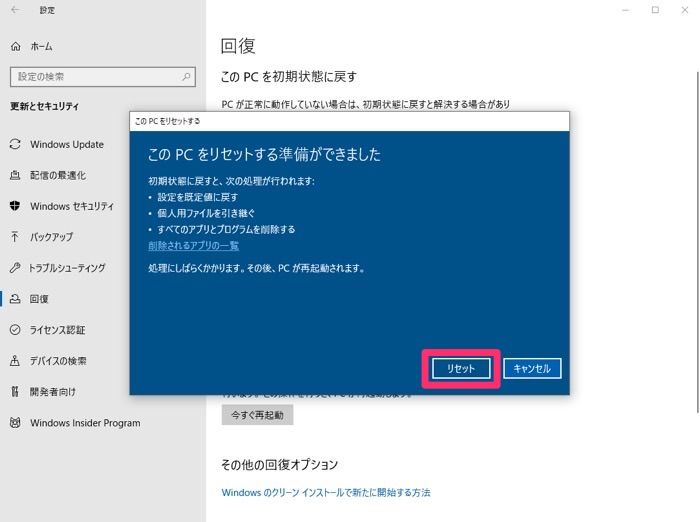This screenshot has height=522, width=700.
Task: Click the 今すぐ再起動 button
Action: (257, 415)
